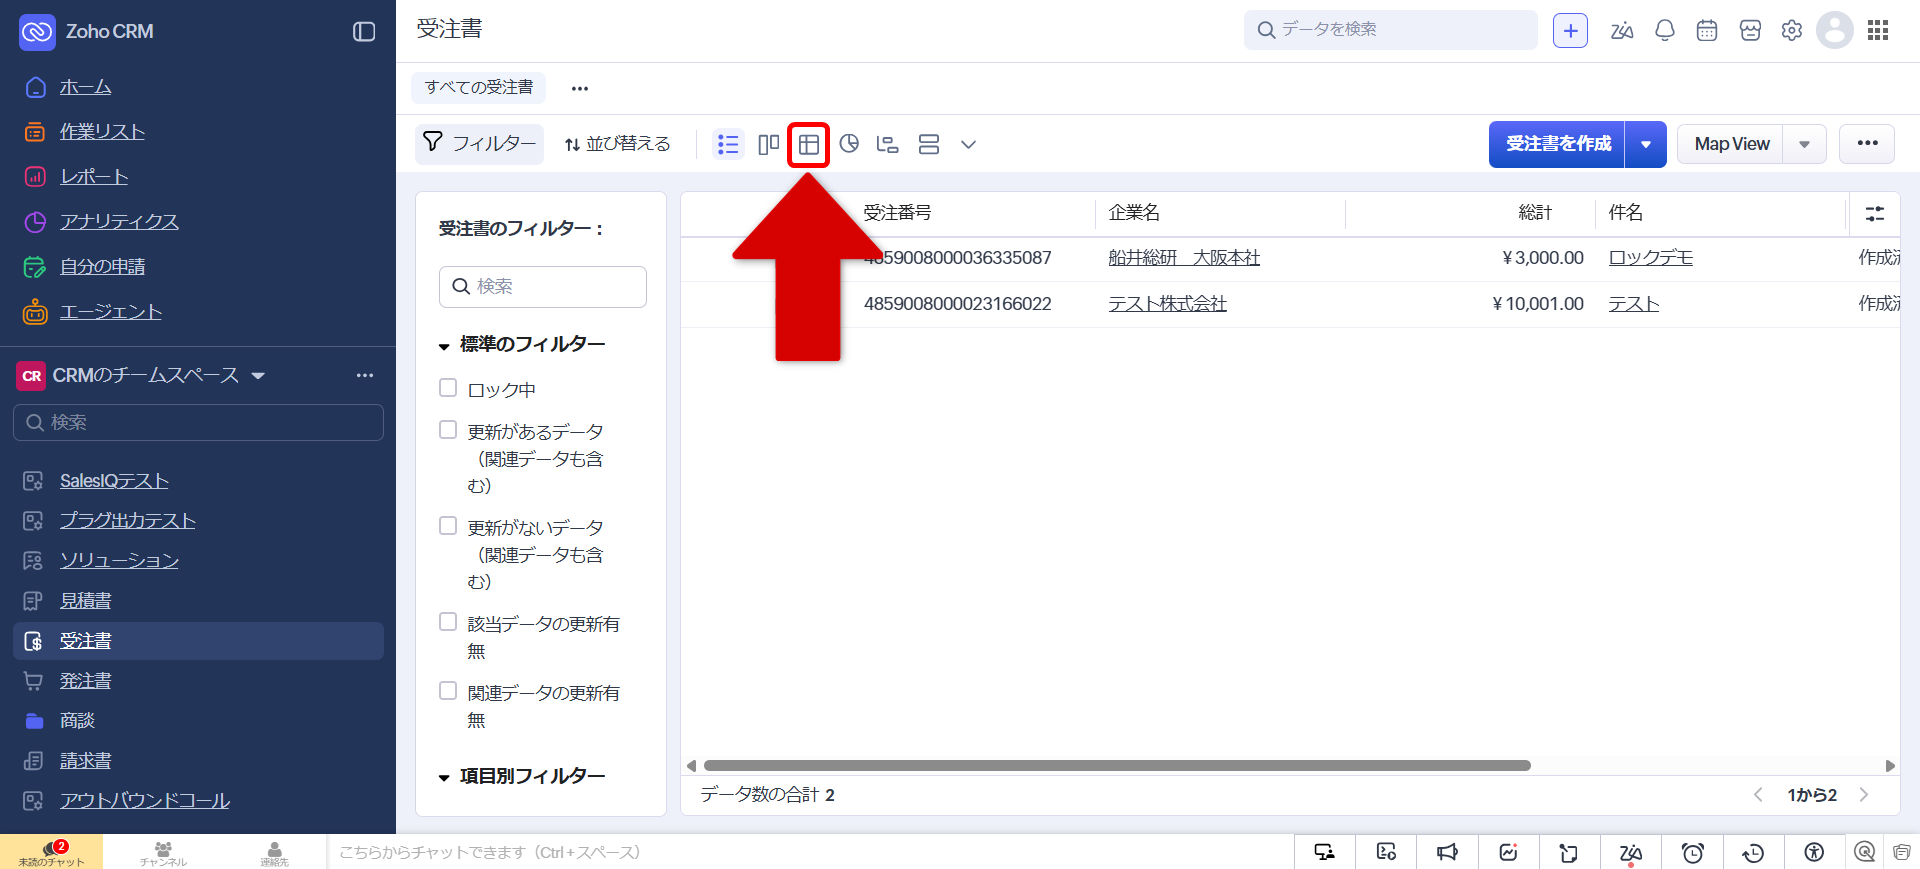Click the screen share icon in the bottom bar
The height and width of the screenshot is (869, 1920).
pyautogui.click(x=1325, y=852)
